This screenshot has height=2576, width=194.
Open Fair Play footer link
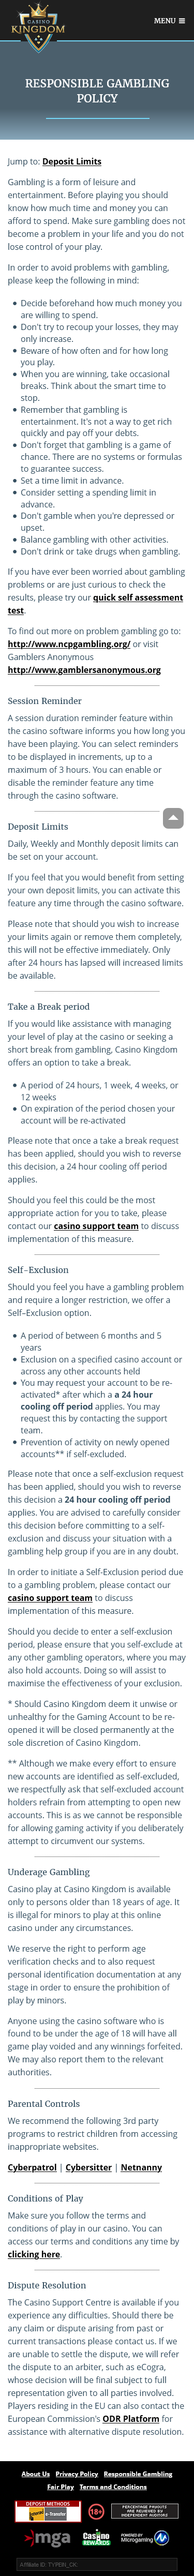61,2487
